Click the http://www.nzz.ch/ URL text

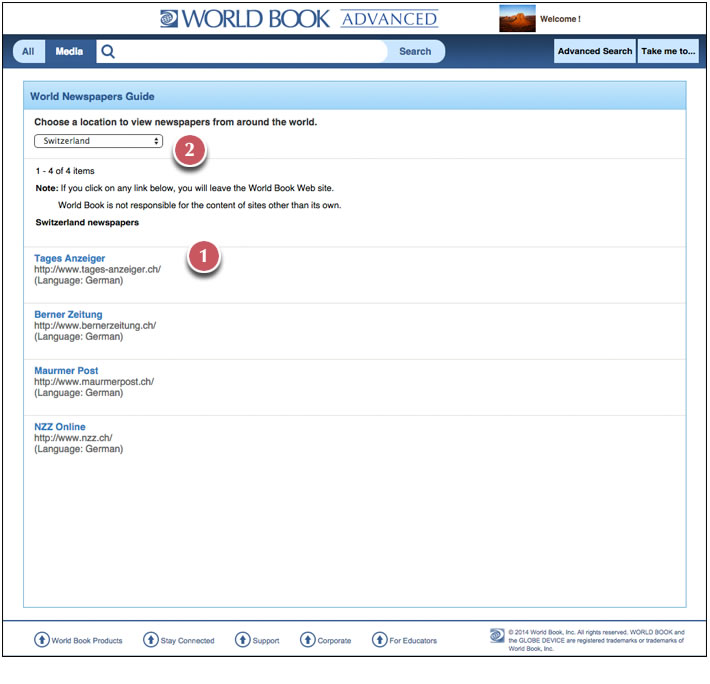(73, 438)
